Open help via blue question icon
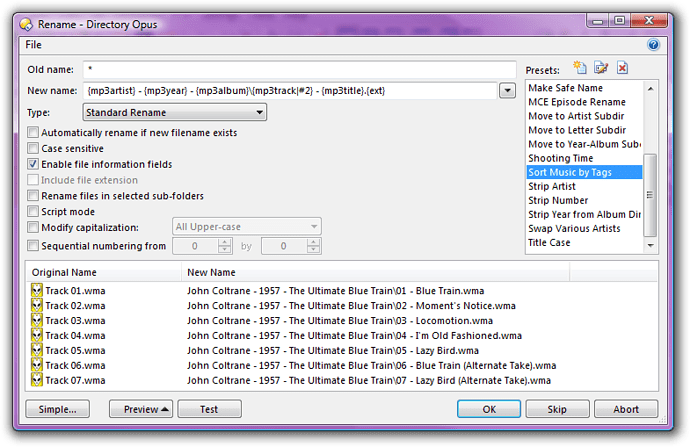This screenshot has height=447, width=690. point(653,44)
